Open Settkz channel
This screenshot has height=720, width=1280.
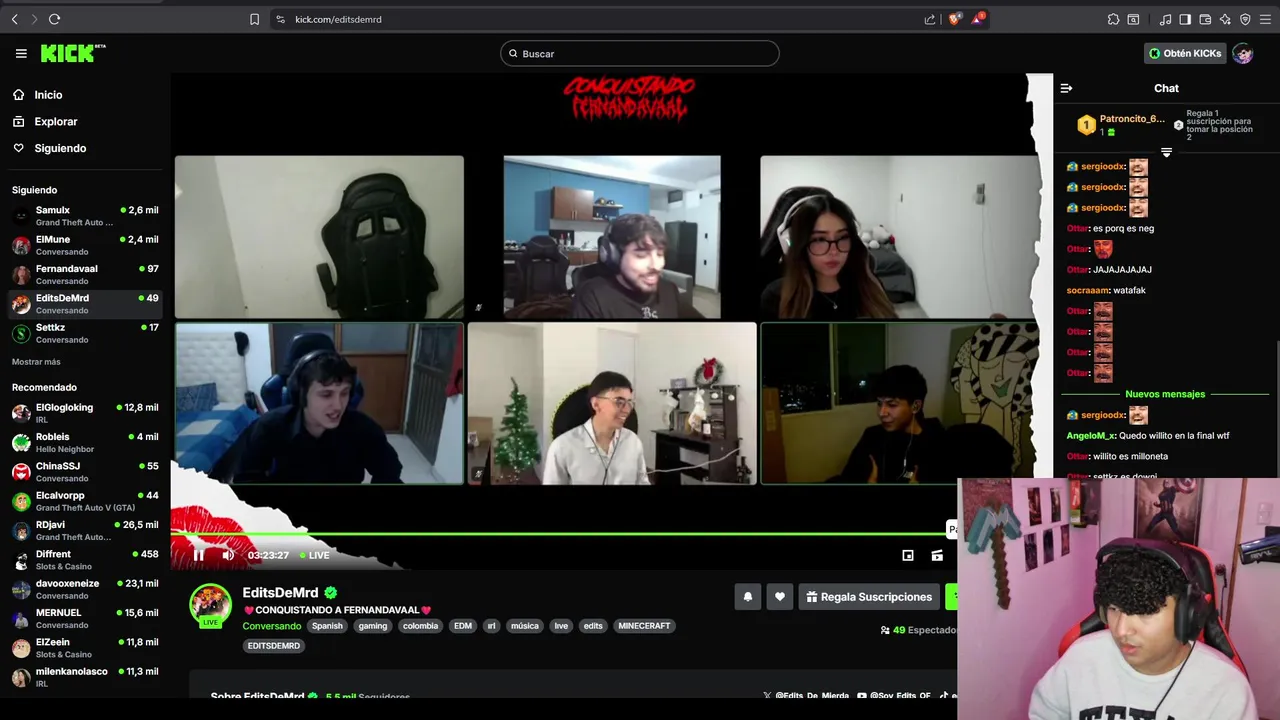coord(85,333)
